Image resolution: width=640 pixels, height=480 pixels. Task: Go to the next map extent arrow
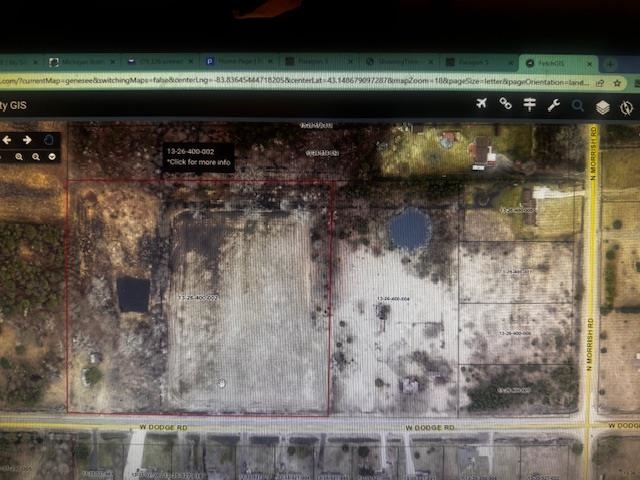pyautogui.click(x=27, y=140)
